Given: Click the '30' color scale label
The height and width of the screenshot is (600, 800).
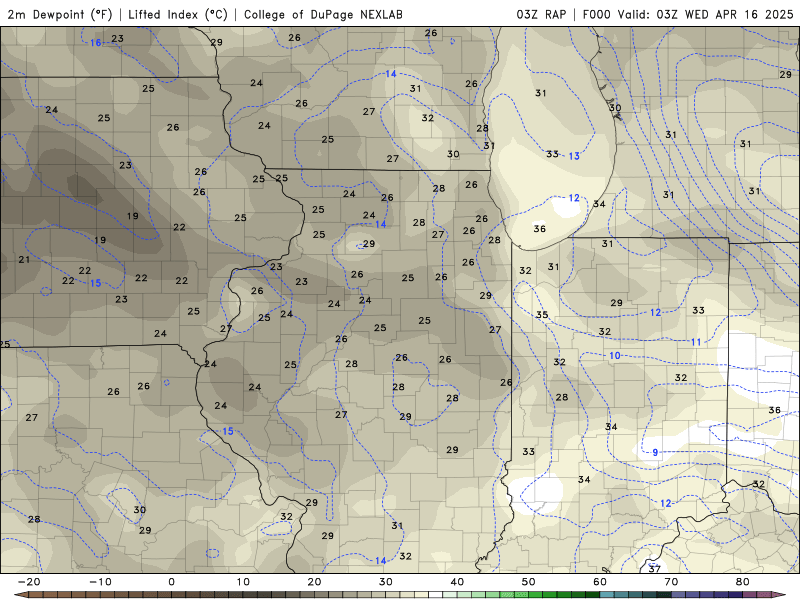Looking at the screenshot, I should [386, 582].
